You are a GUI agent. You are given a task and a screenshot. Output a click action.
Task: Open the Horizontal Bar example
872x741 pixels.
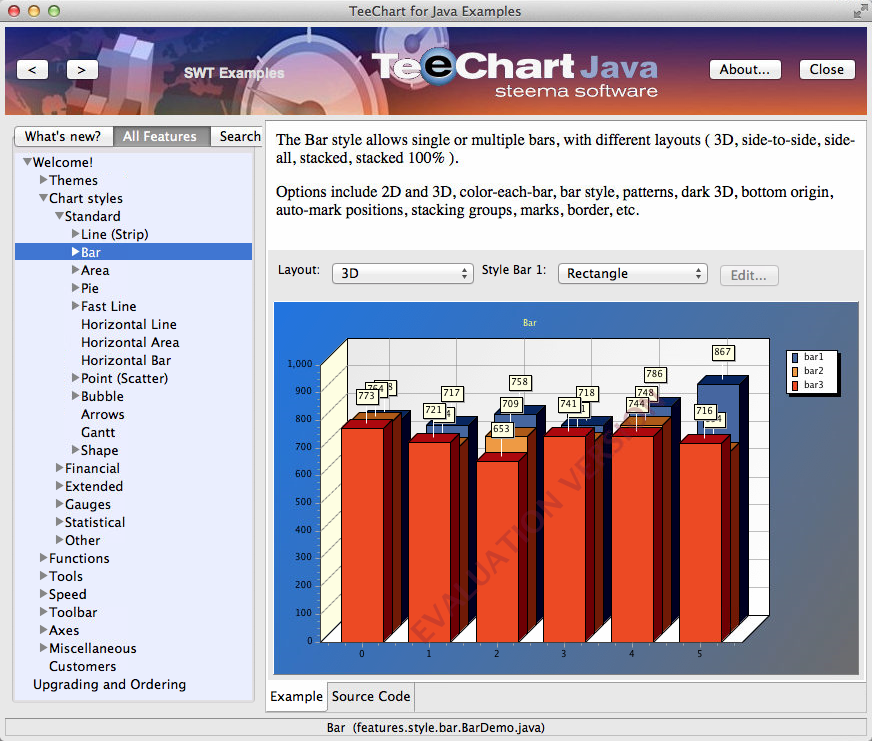pyautogui.click(x=126, y=360)
